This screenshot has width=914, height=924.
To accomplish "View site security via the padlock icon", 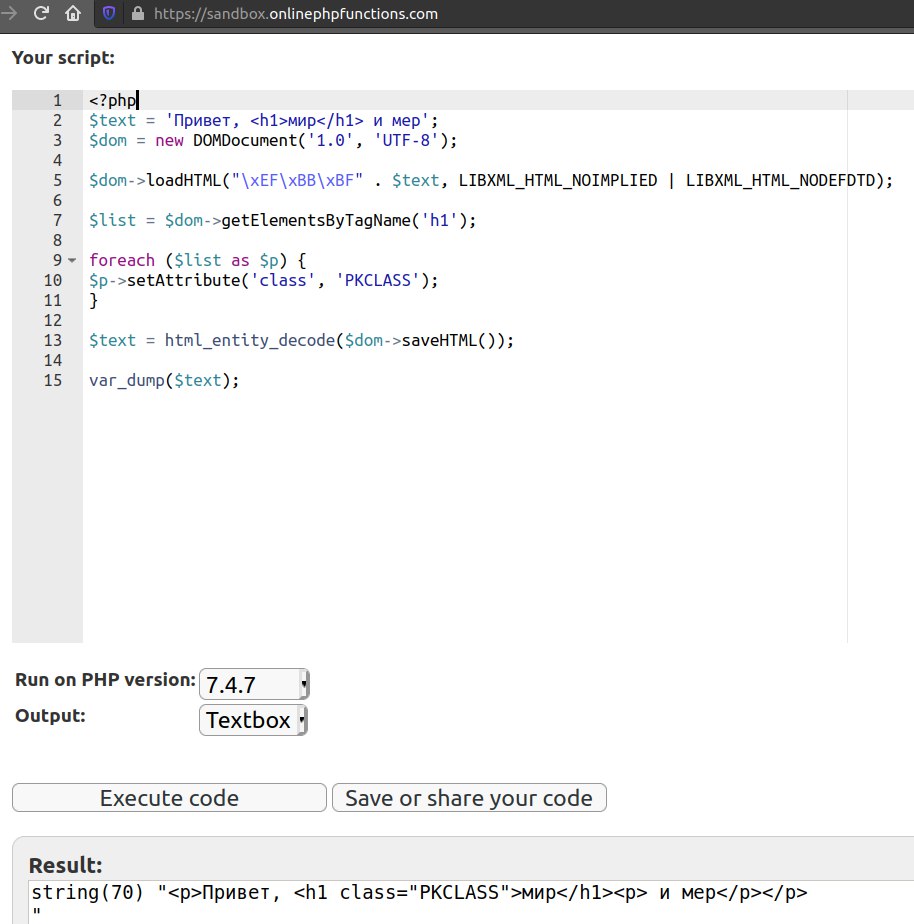I will [138, 14].
